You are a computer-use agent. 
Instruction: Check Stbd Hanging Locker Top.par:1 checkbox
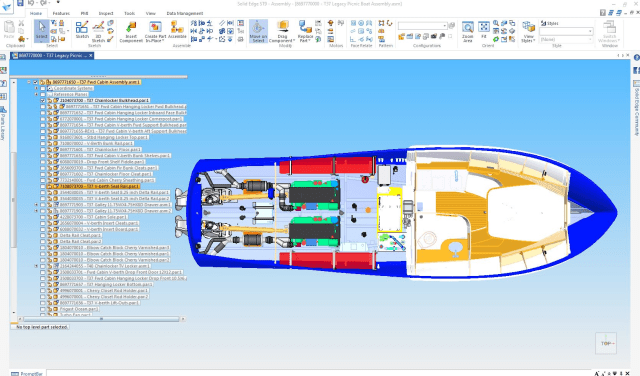(43, 137)
